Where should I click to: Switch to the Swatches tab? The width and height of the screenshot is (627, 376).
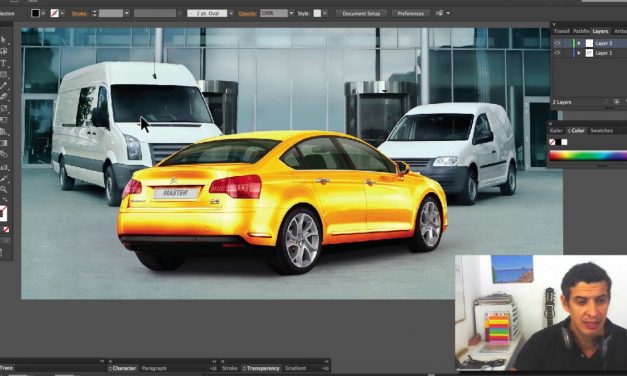601,130
